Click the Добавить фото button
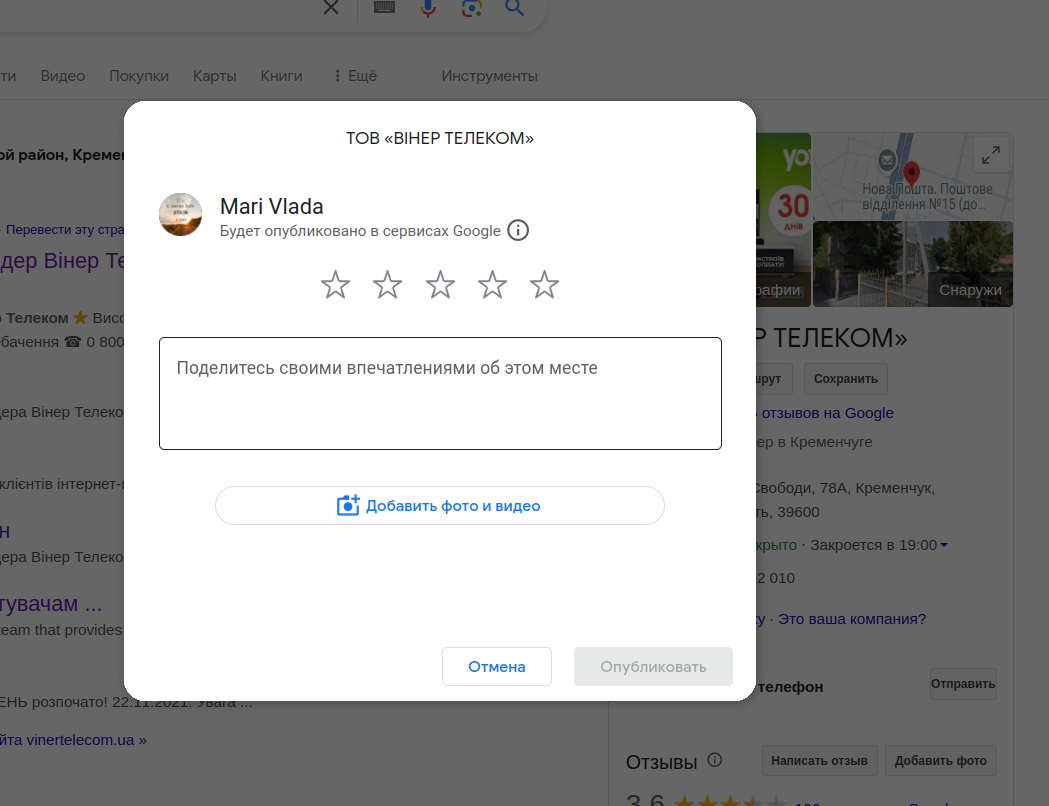1049x806 pixels. click(x=941, y=761)
